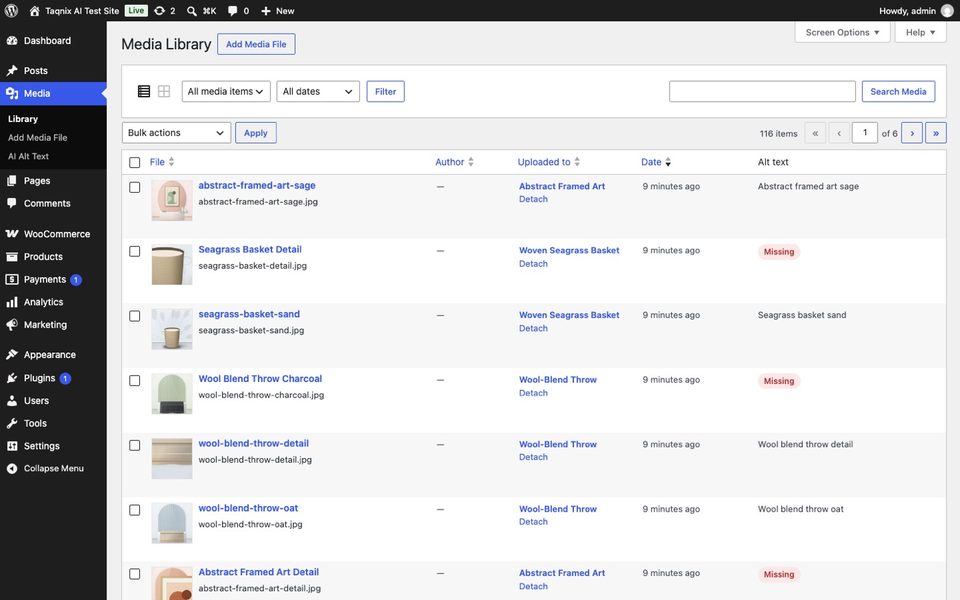Screen dimensions: 960x600
Task: Click the Analytics bar chart icon
Action: coord(12,302)
